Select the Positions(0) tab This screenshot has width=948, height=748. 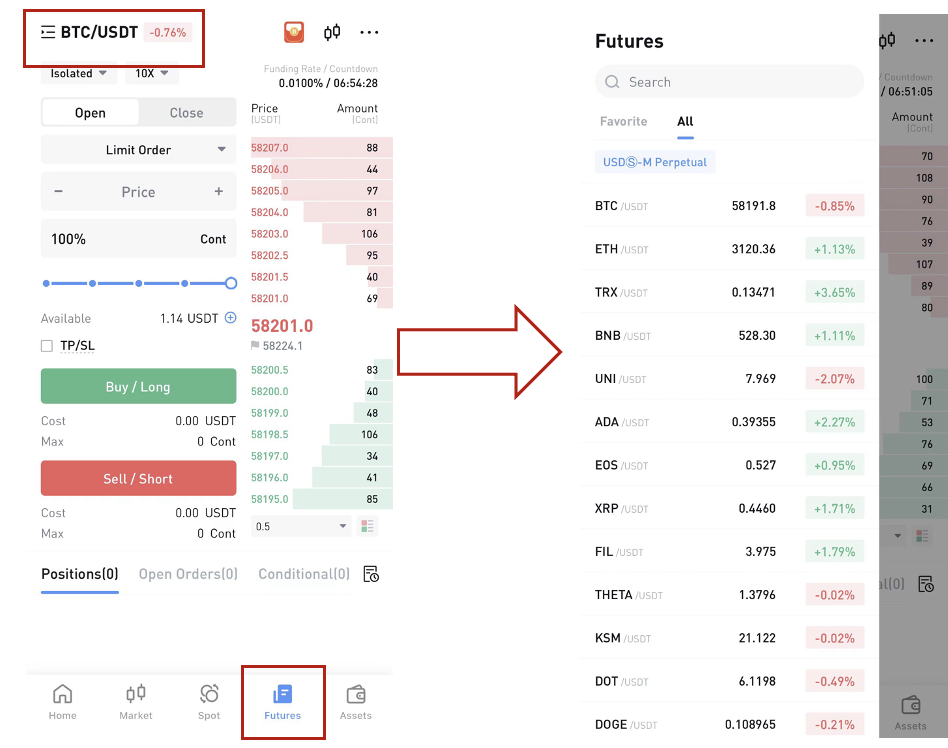coord(80,574)
